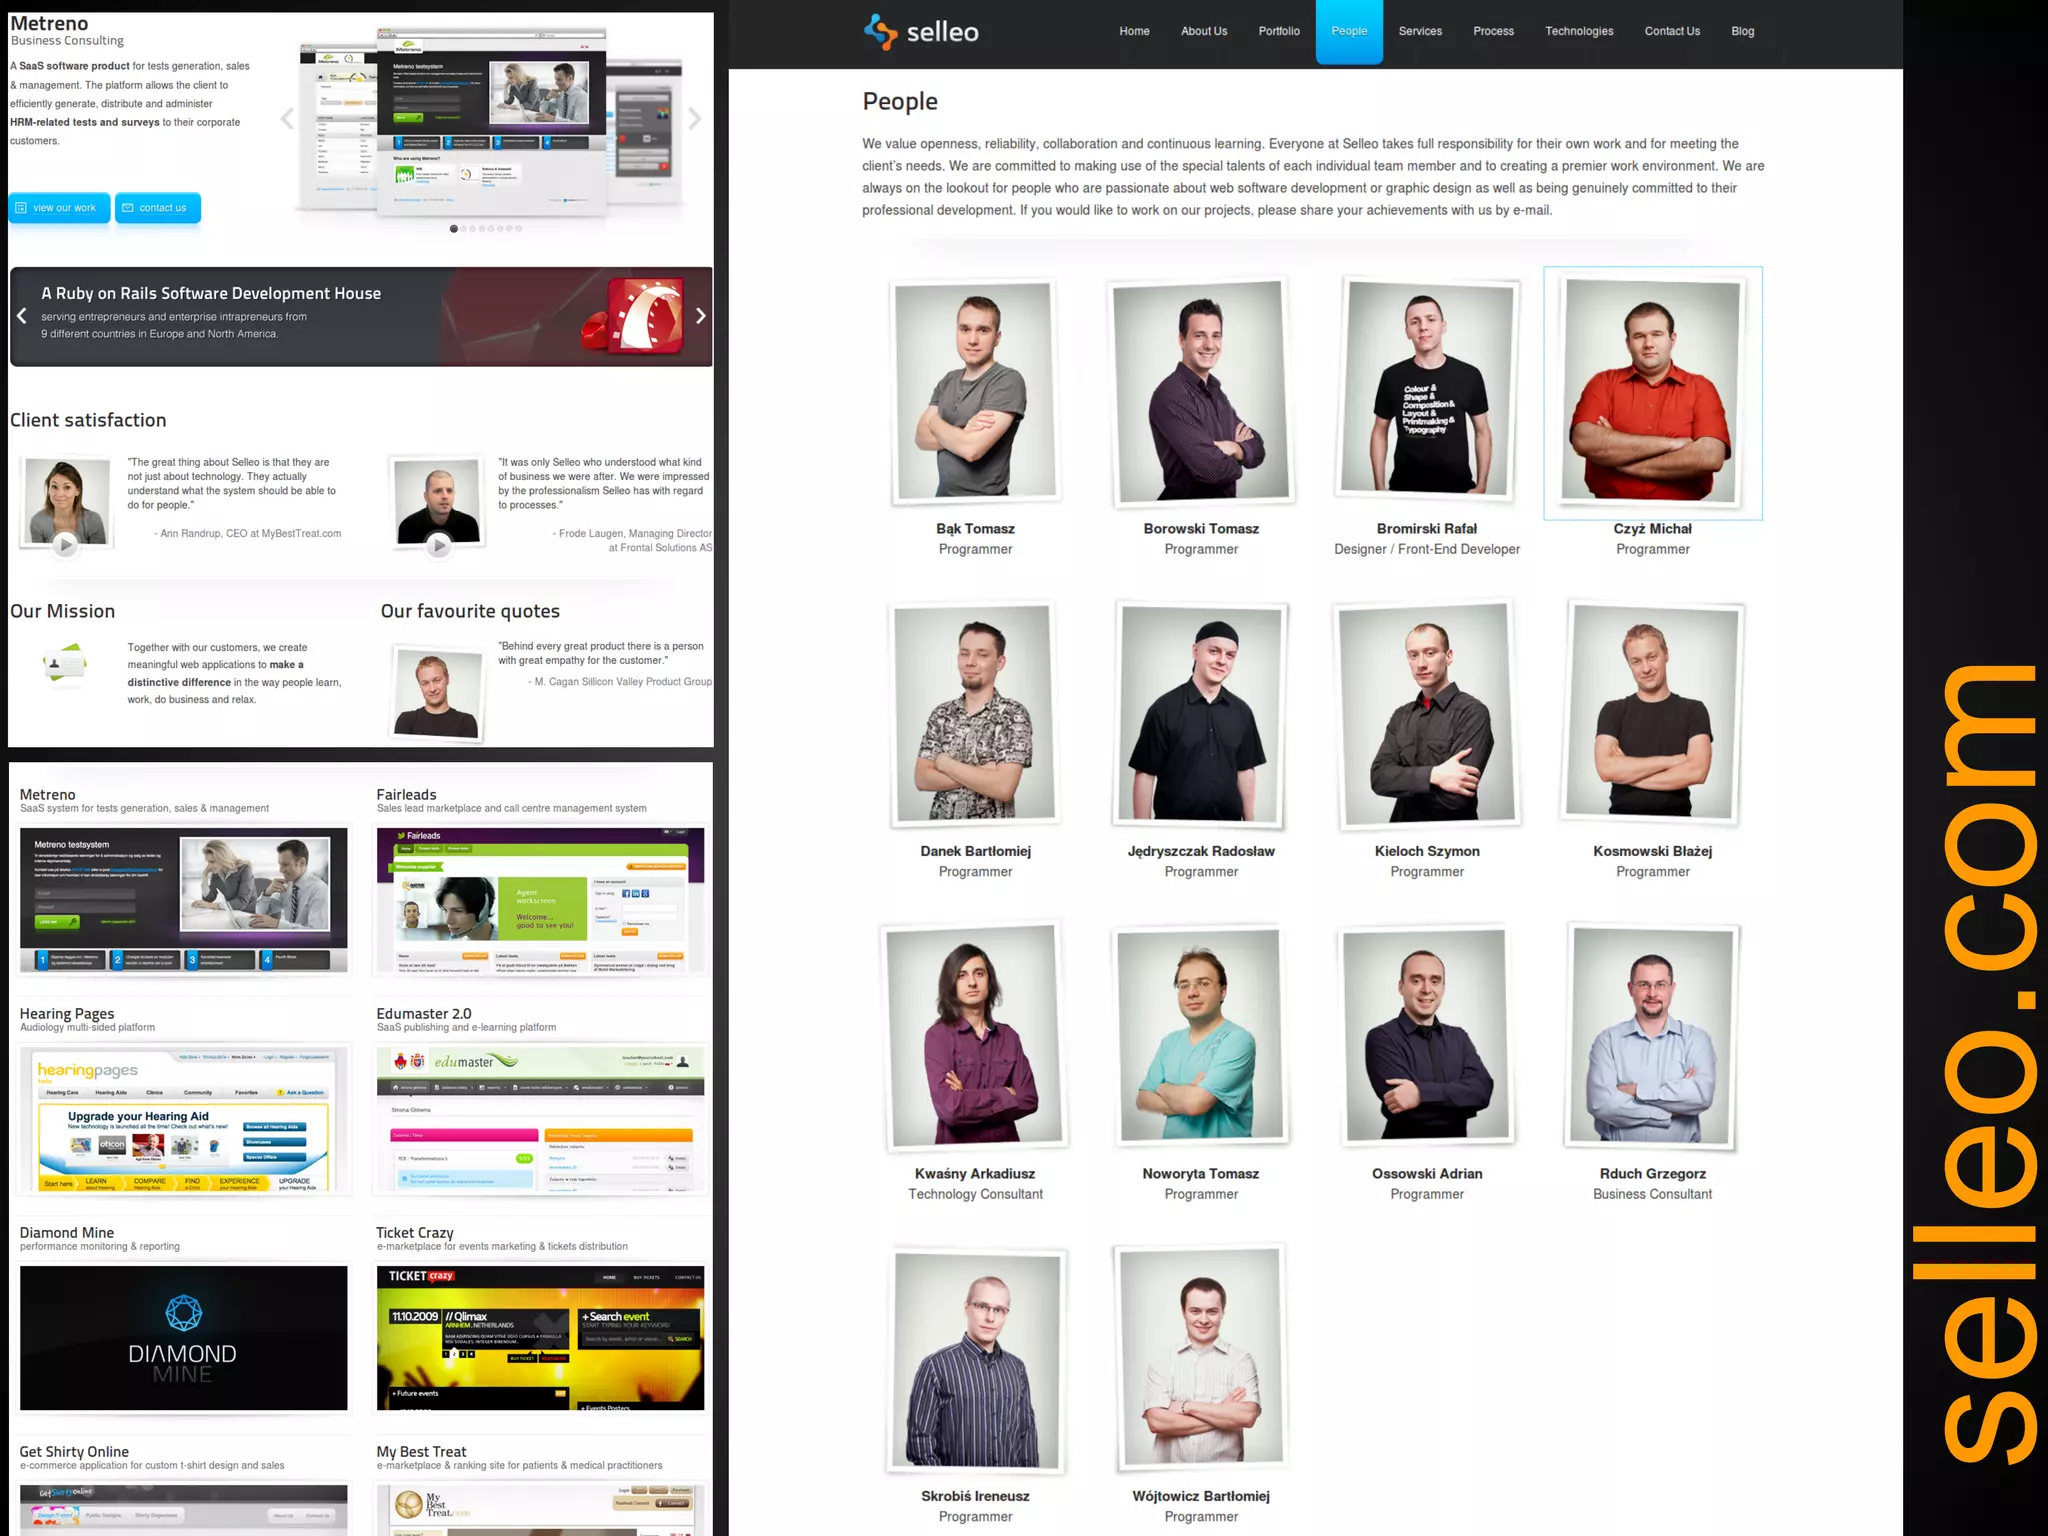Click Kwaśny Arkadiusz name link
The height and width of the screenshot is (1536, 2048).
coord(974,1174)
